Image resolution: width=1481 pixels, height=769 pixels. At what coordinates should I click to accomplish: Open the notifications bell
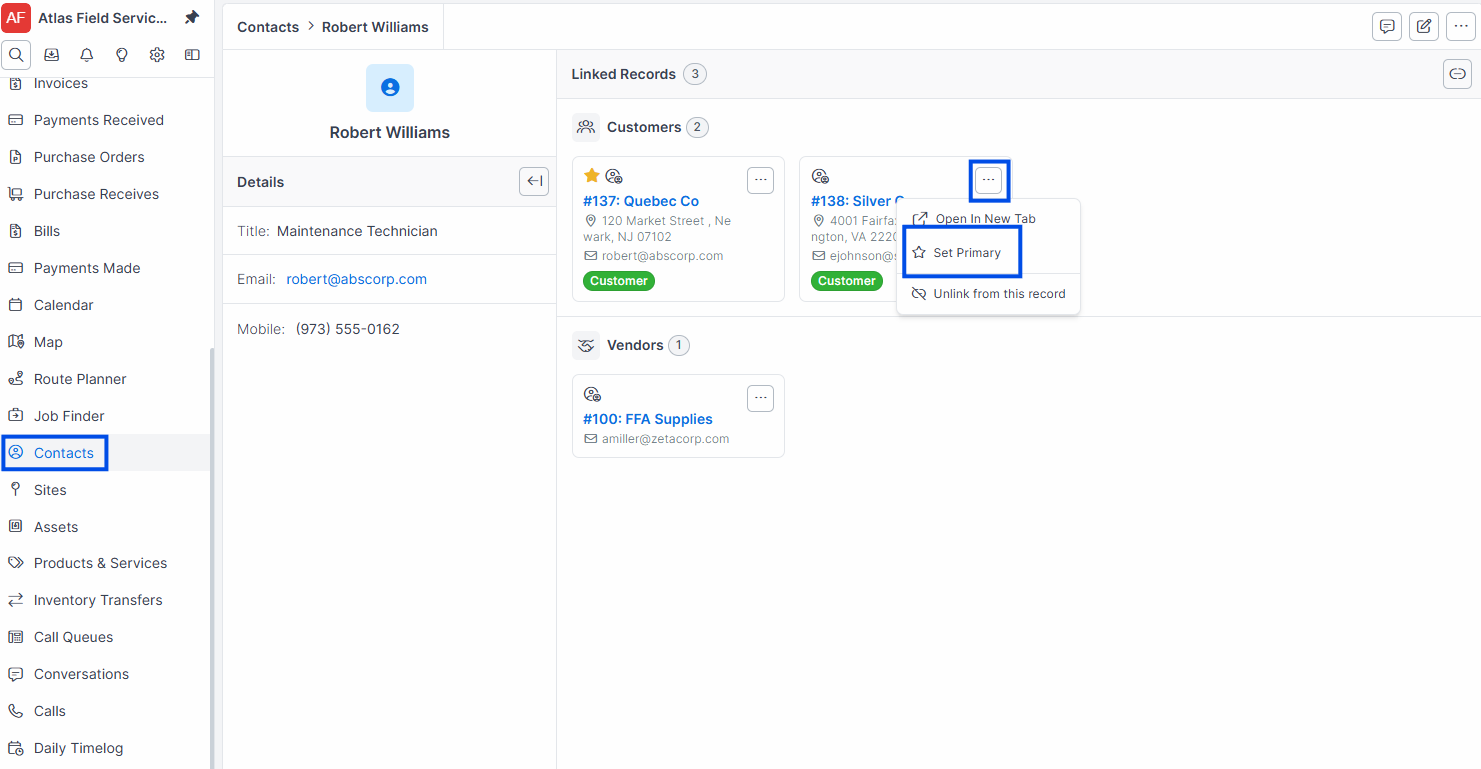click(87, 55)
